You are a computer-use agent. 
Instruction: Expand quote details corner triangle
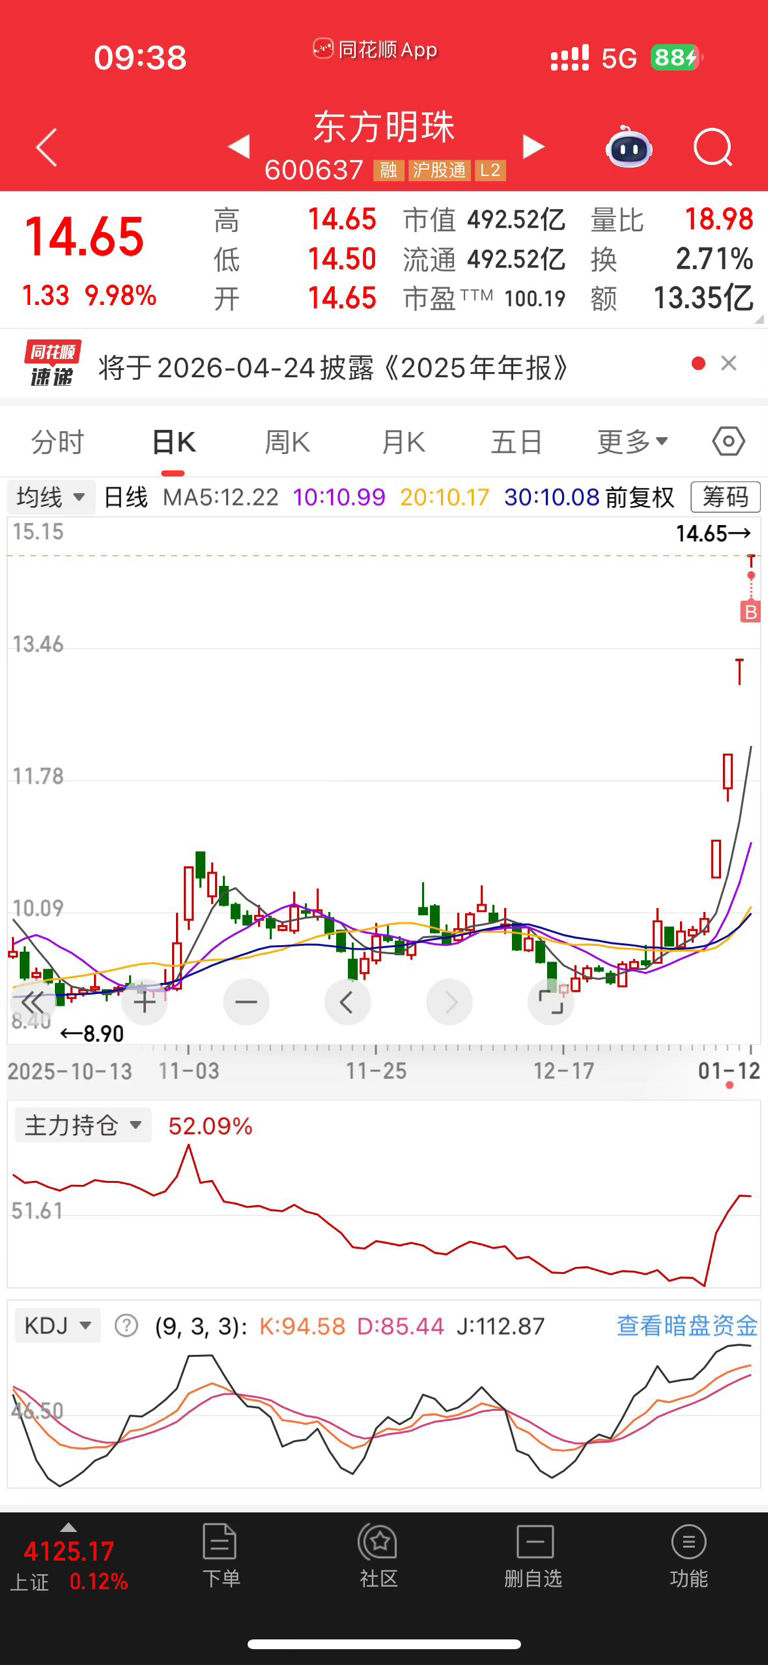759,319
